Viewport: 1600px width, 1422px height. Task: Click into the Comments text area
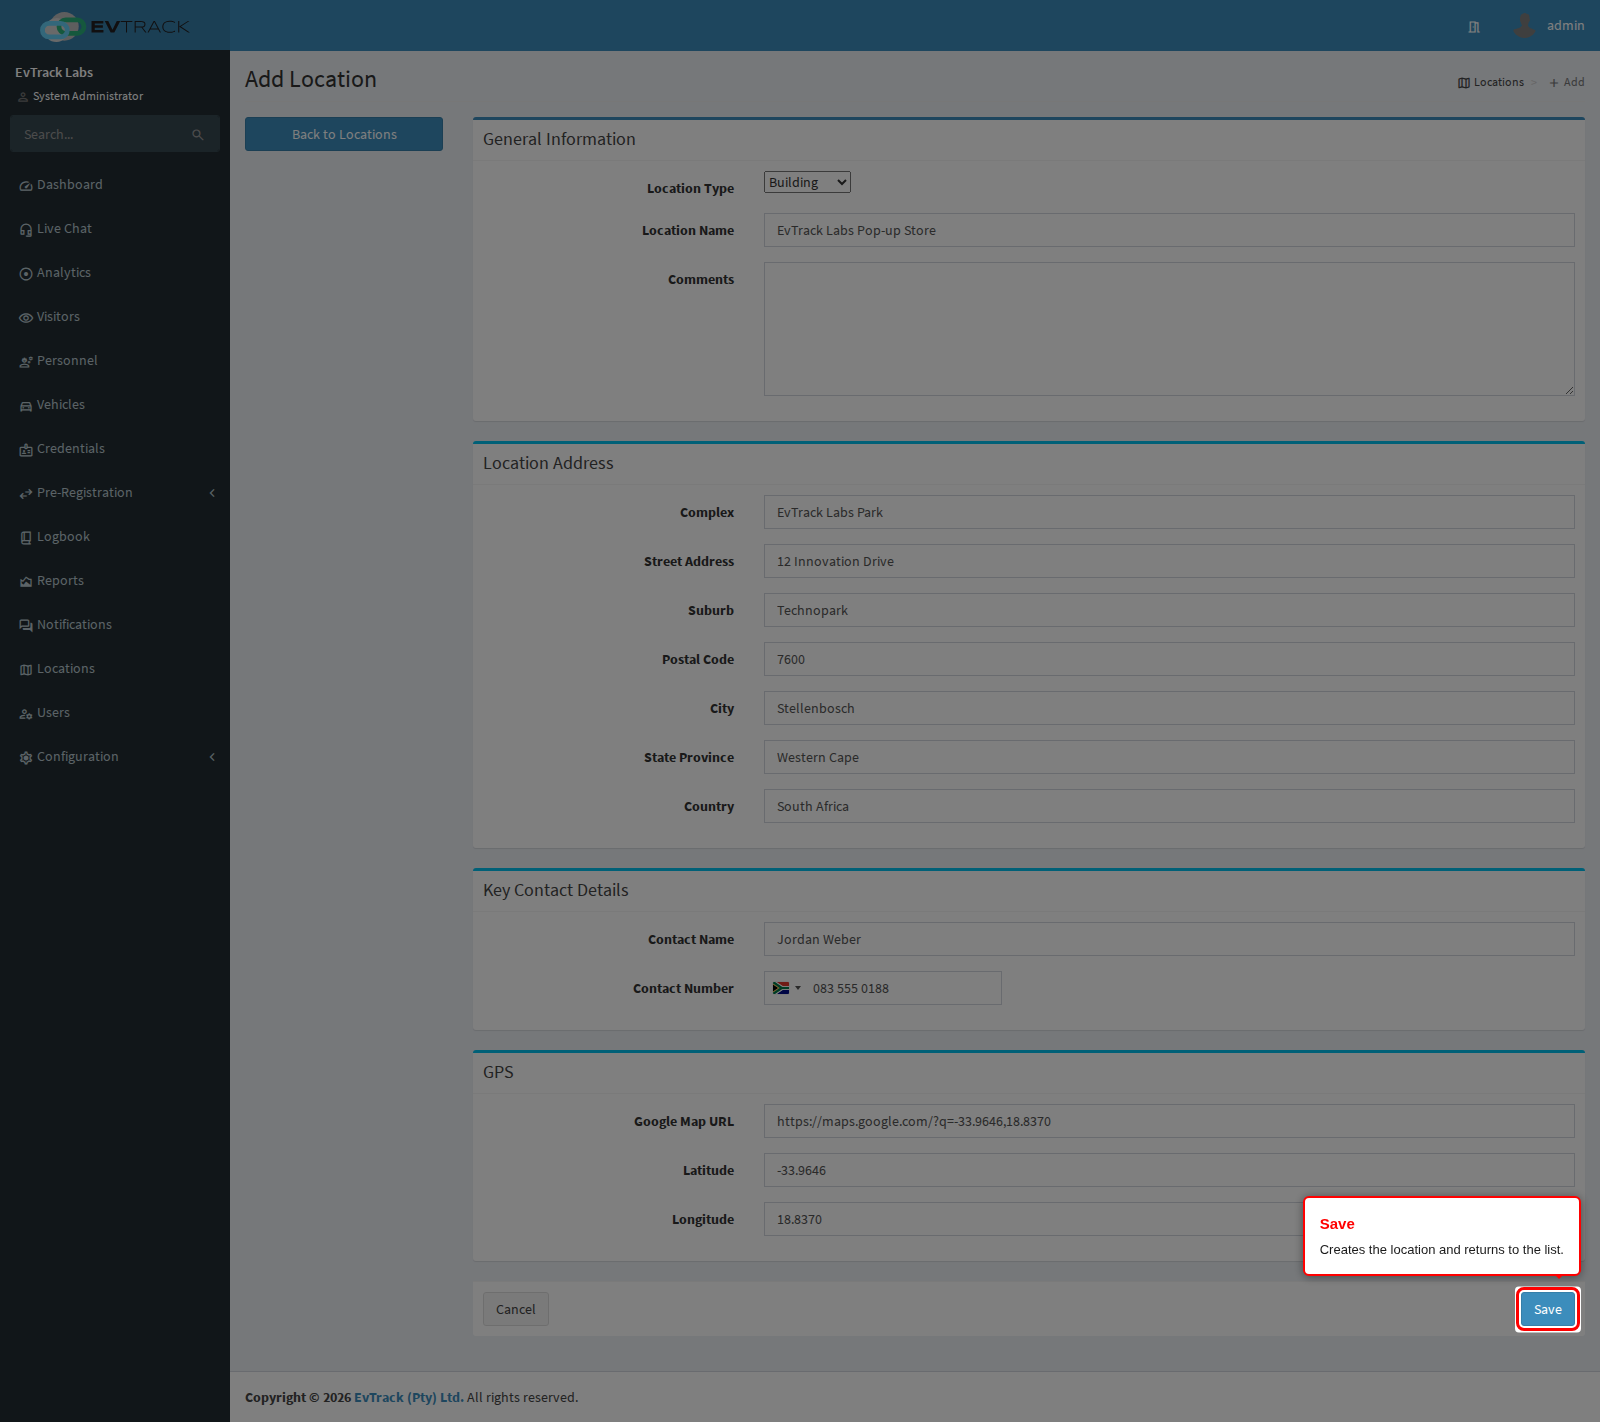click(1169, 329)
